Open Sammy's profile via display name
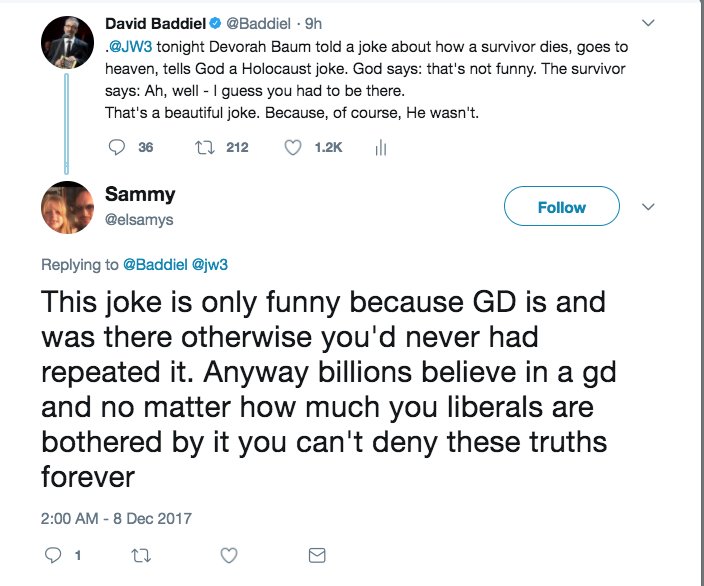 pyautogui.click(x=141, y=195)
